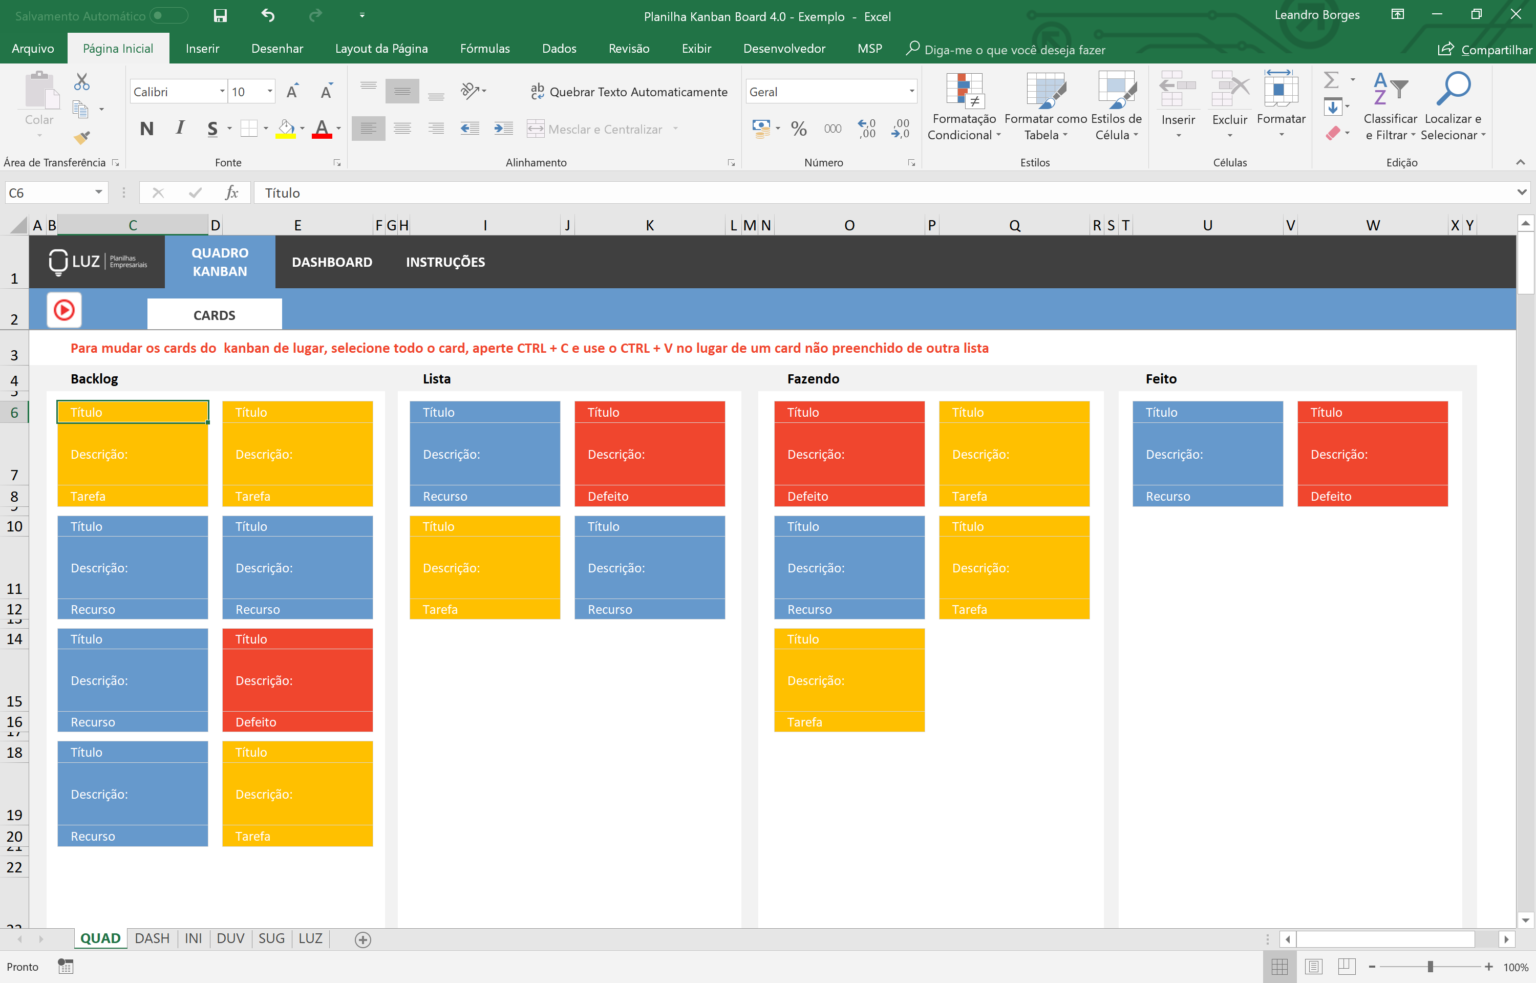The height and width of the screenshot is (983, 1536).
Task: Enable Quebrar Texto Automaticamente
Action: coord(629,91)
